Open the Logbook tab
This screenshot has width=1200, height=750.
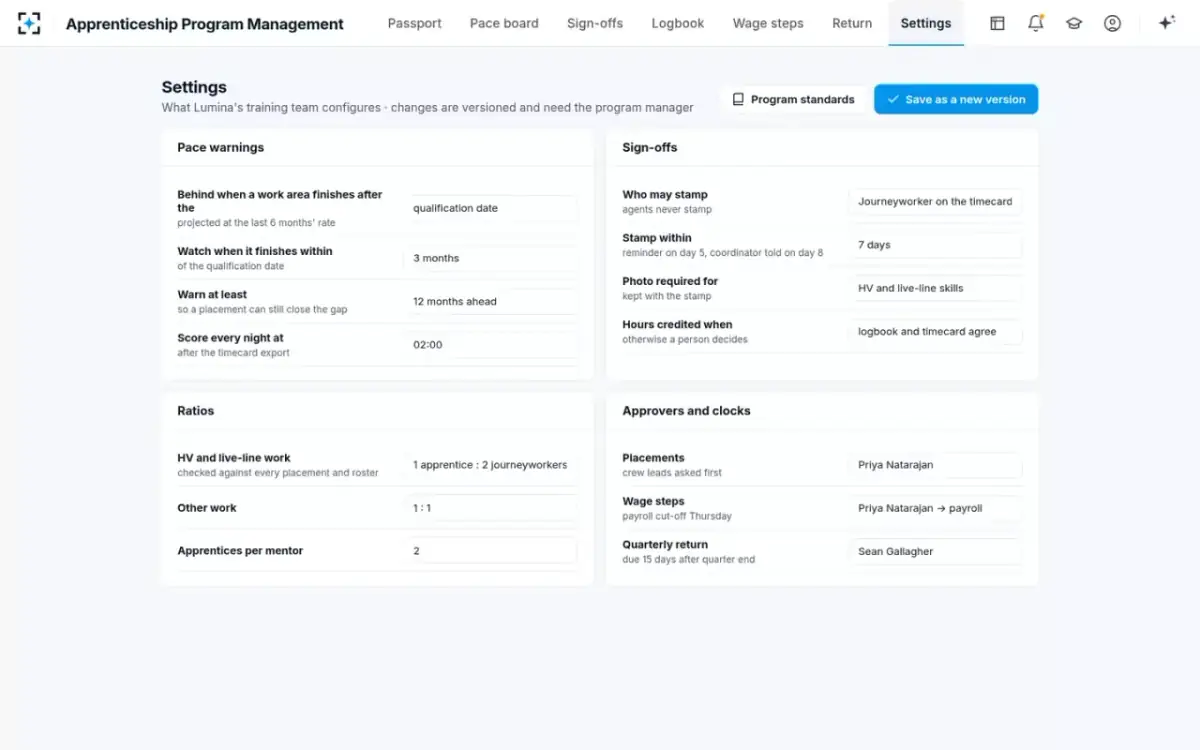click(x=678, y=23)
